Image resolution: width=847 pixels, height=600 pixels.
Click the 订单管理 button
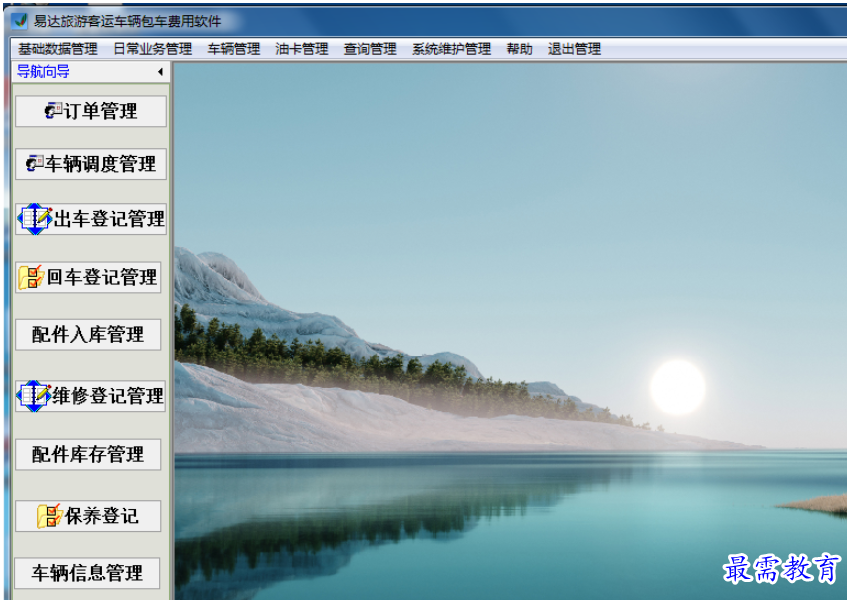pyautogui.click(x=91, y=111)
